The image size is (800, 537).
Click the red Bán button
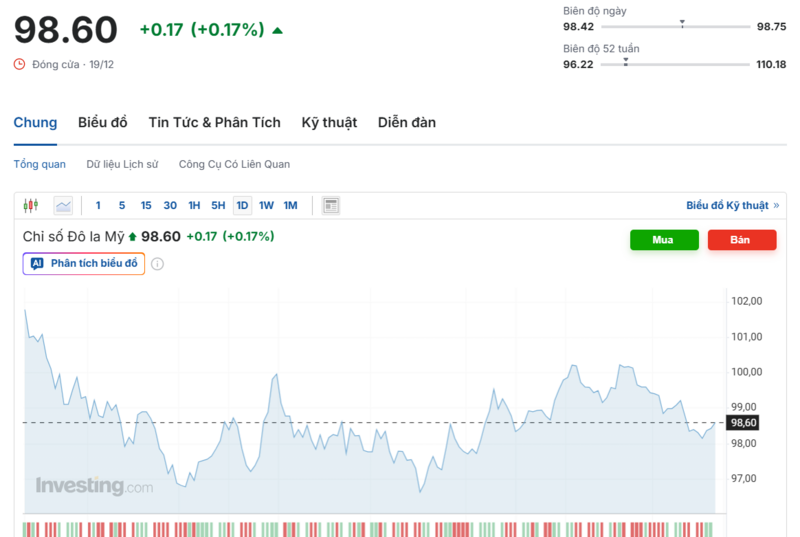pos(741,240)
